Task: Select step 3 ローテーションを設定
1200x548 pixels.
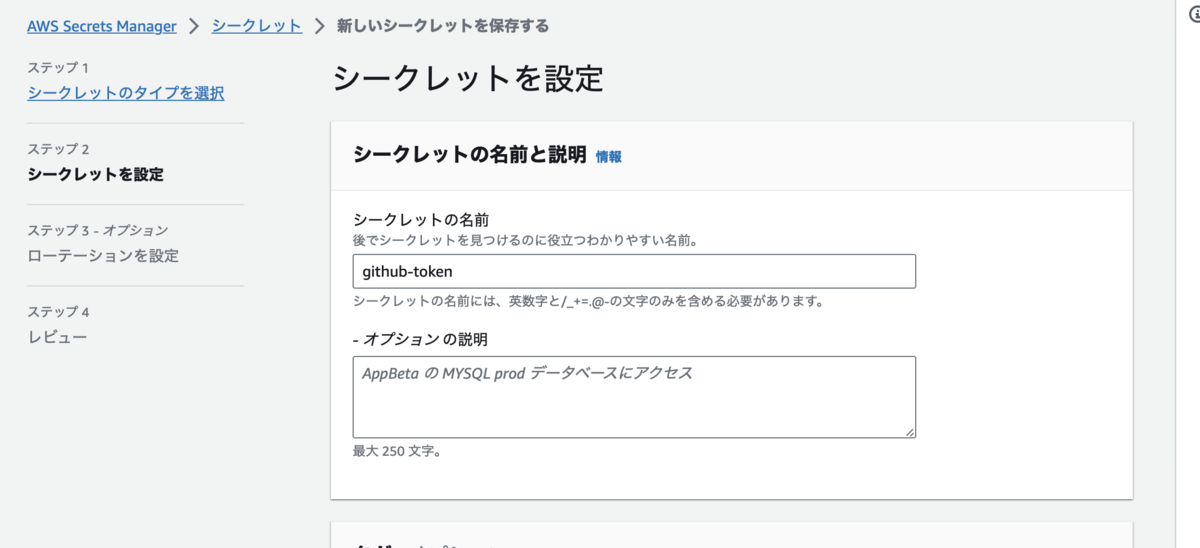Action: pyautogui.click(x=103, y=255)
